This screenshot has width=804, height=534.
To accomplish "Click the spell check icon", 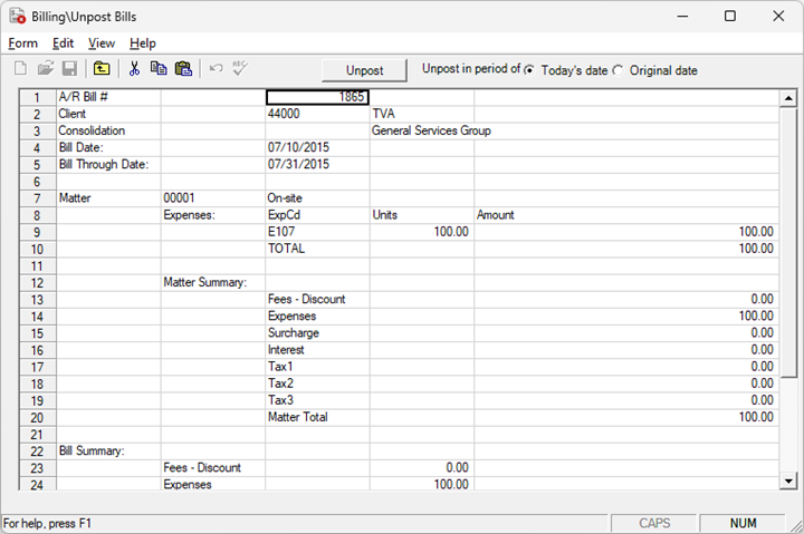I will 240,69.
